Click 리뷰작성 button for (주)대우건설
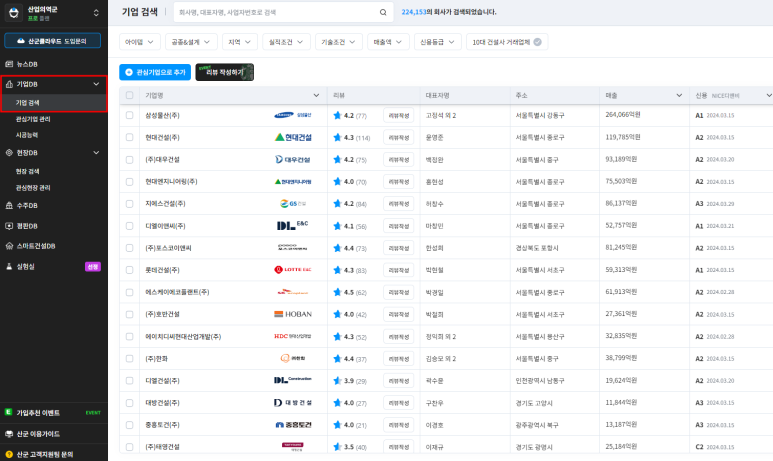Image resolution: width=773 pixels, height=461 pixels. coord(398,160)
